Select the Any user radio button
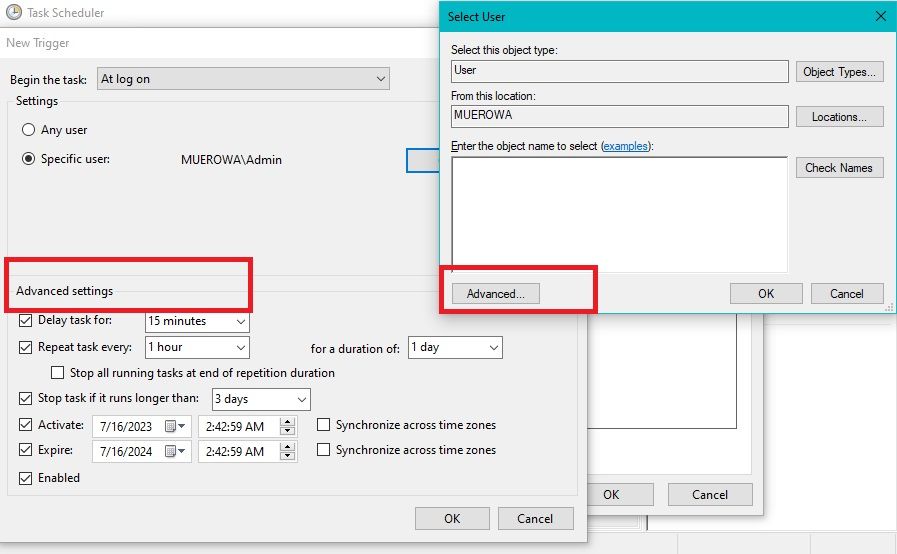Screen dimensions: 897x554 [x=28, y=130]
